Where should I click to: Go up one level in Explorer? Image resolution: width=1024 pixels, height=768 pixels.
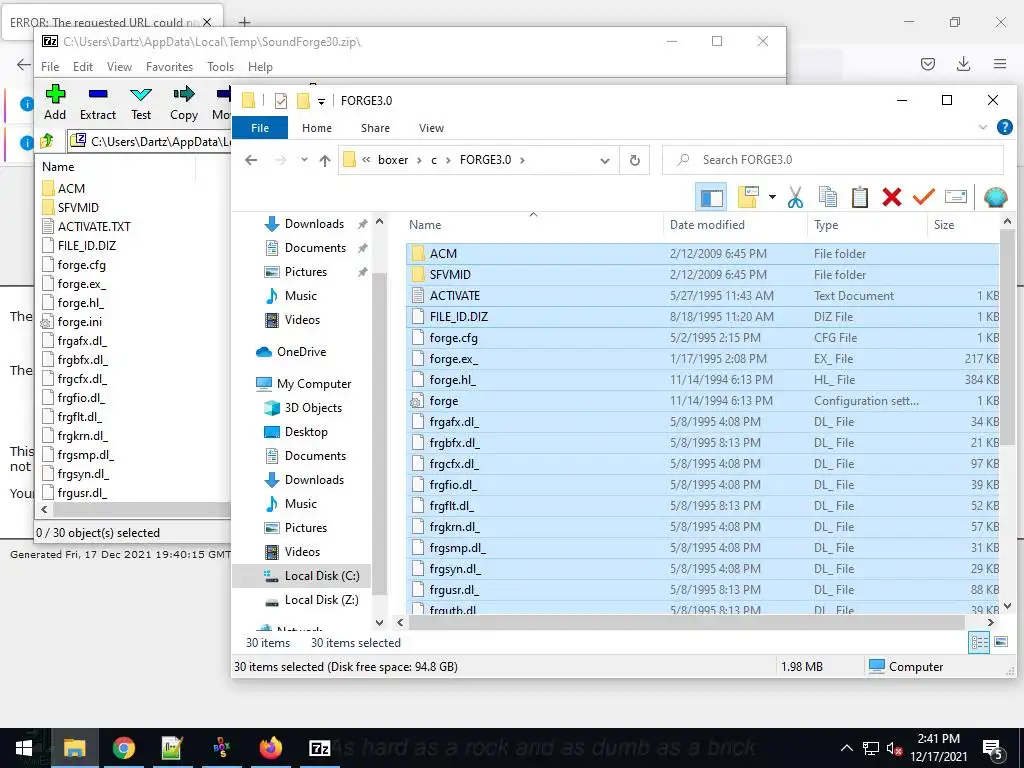325,161
